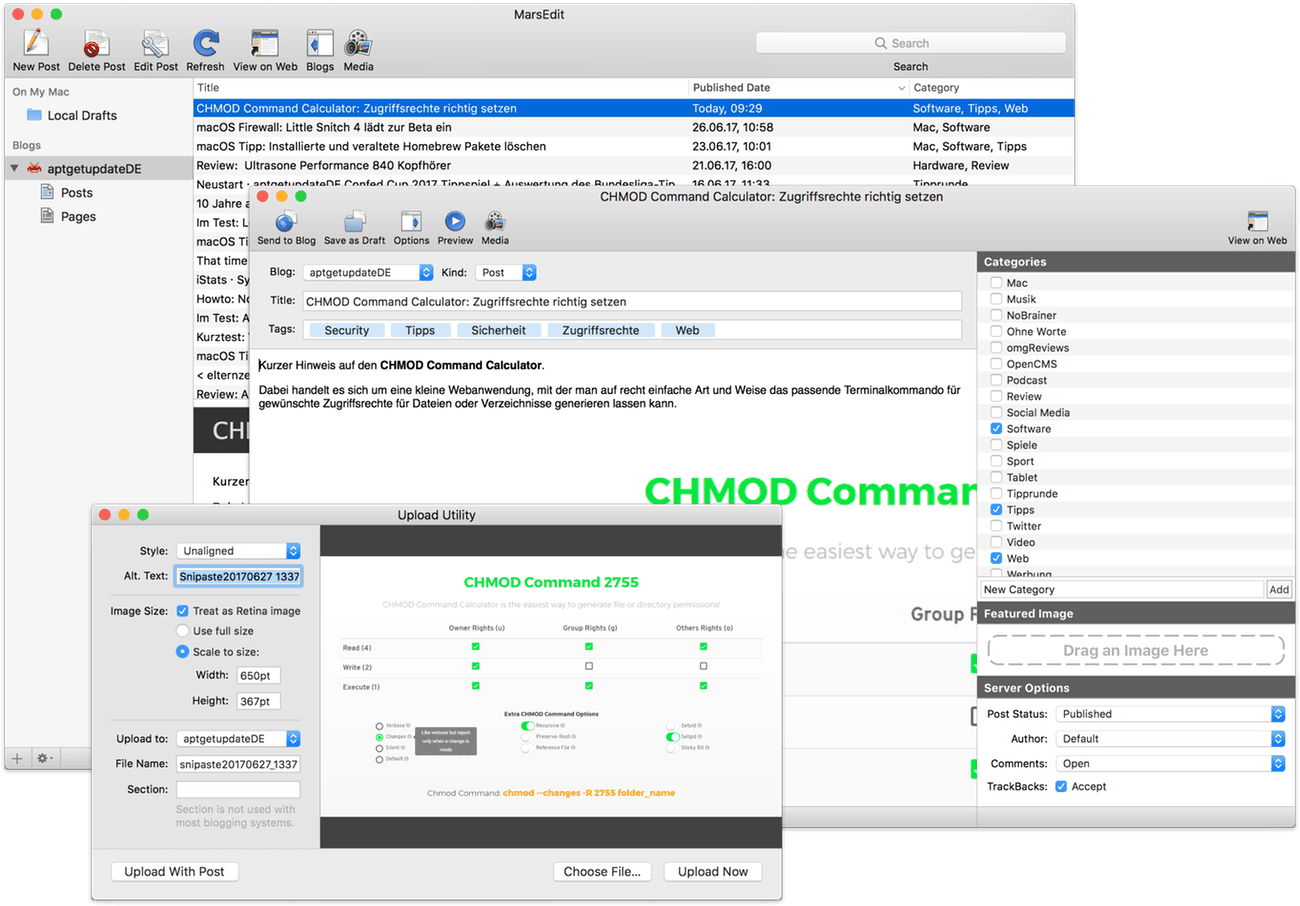Open Media in main MarsEdit toolbar
Image resolution: width=1300 pixels, height=906 pixels.
click(358, 44)
